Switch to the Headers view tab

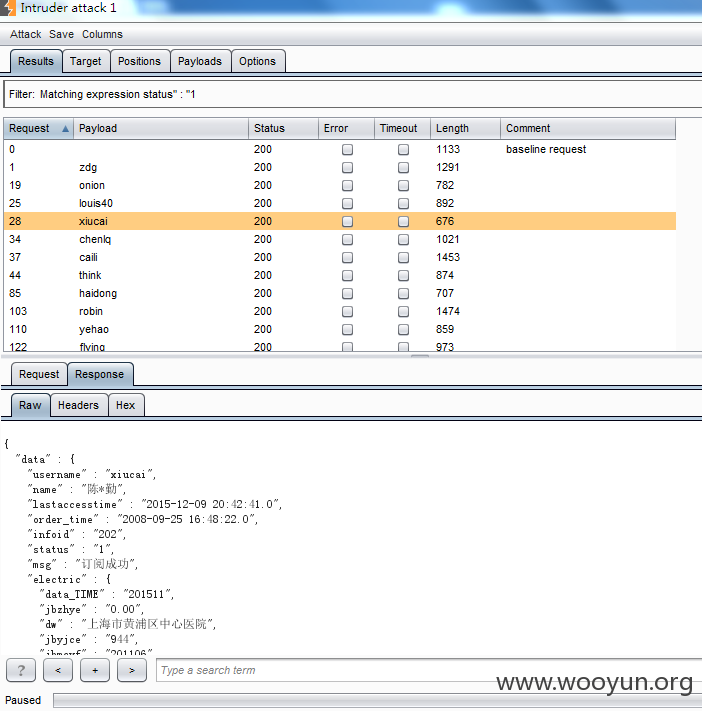(78, 405)
